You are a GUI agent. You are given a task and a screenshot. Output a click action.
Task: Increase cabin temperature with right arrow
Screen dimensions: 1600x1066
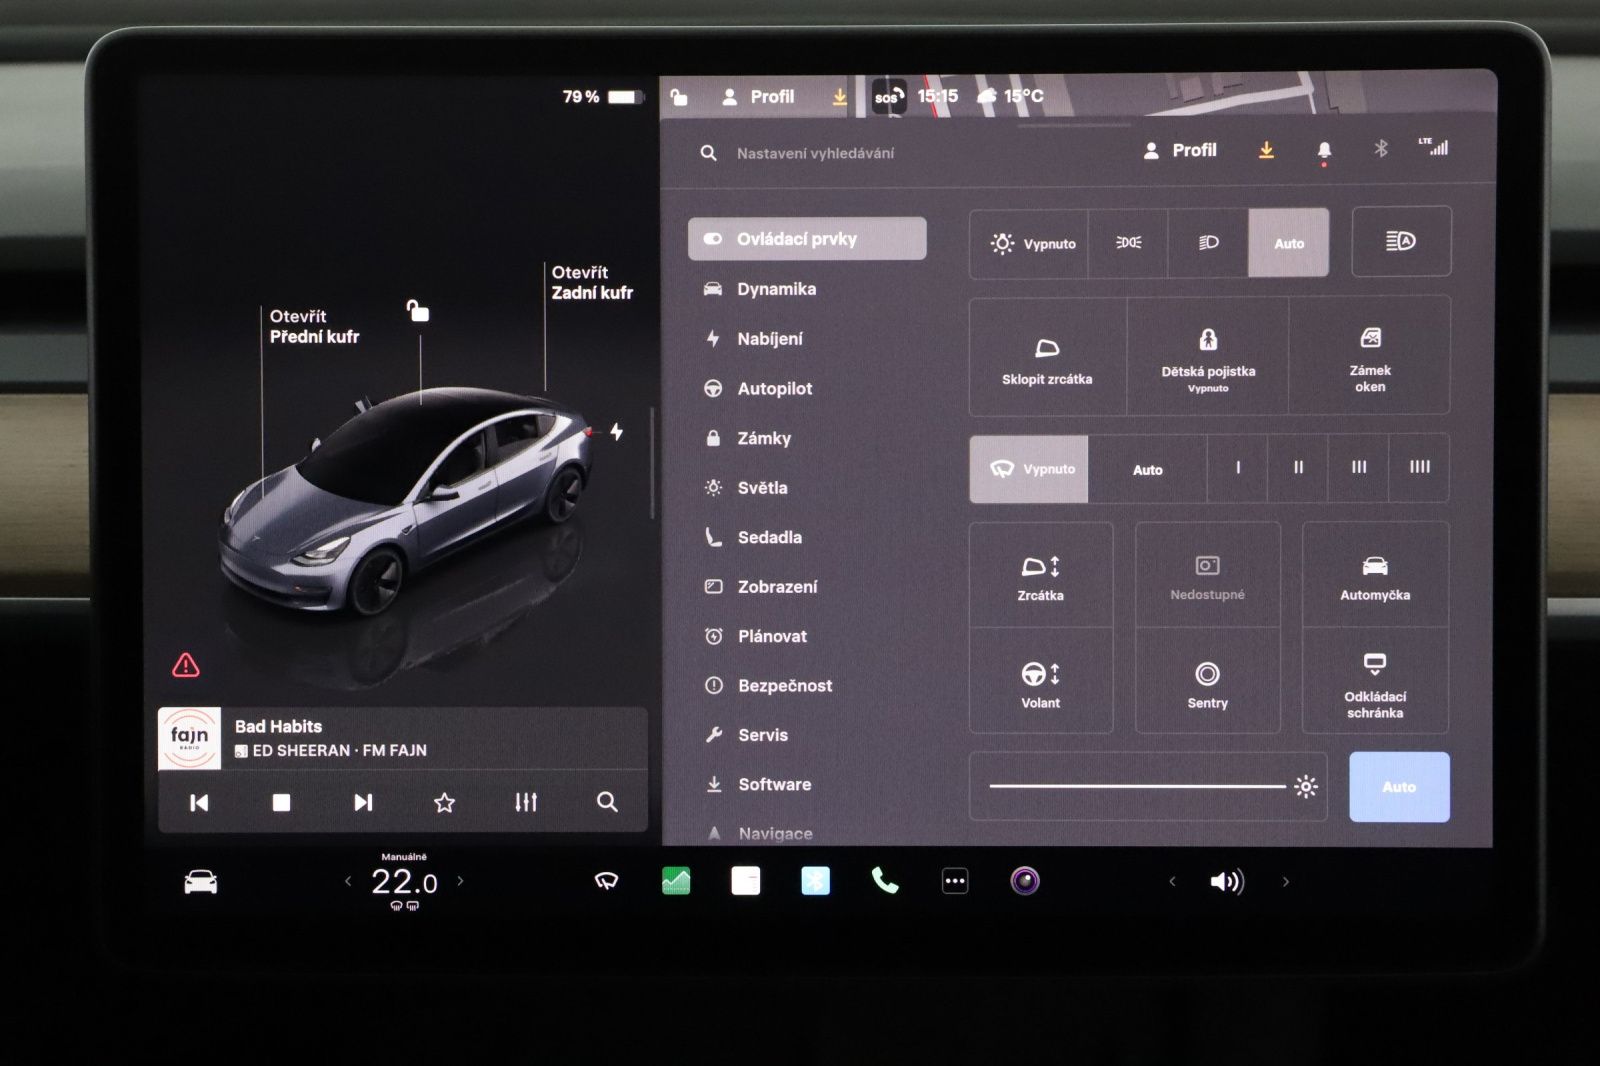tap(461, 881)
